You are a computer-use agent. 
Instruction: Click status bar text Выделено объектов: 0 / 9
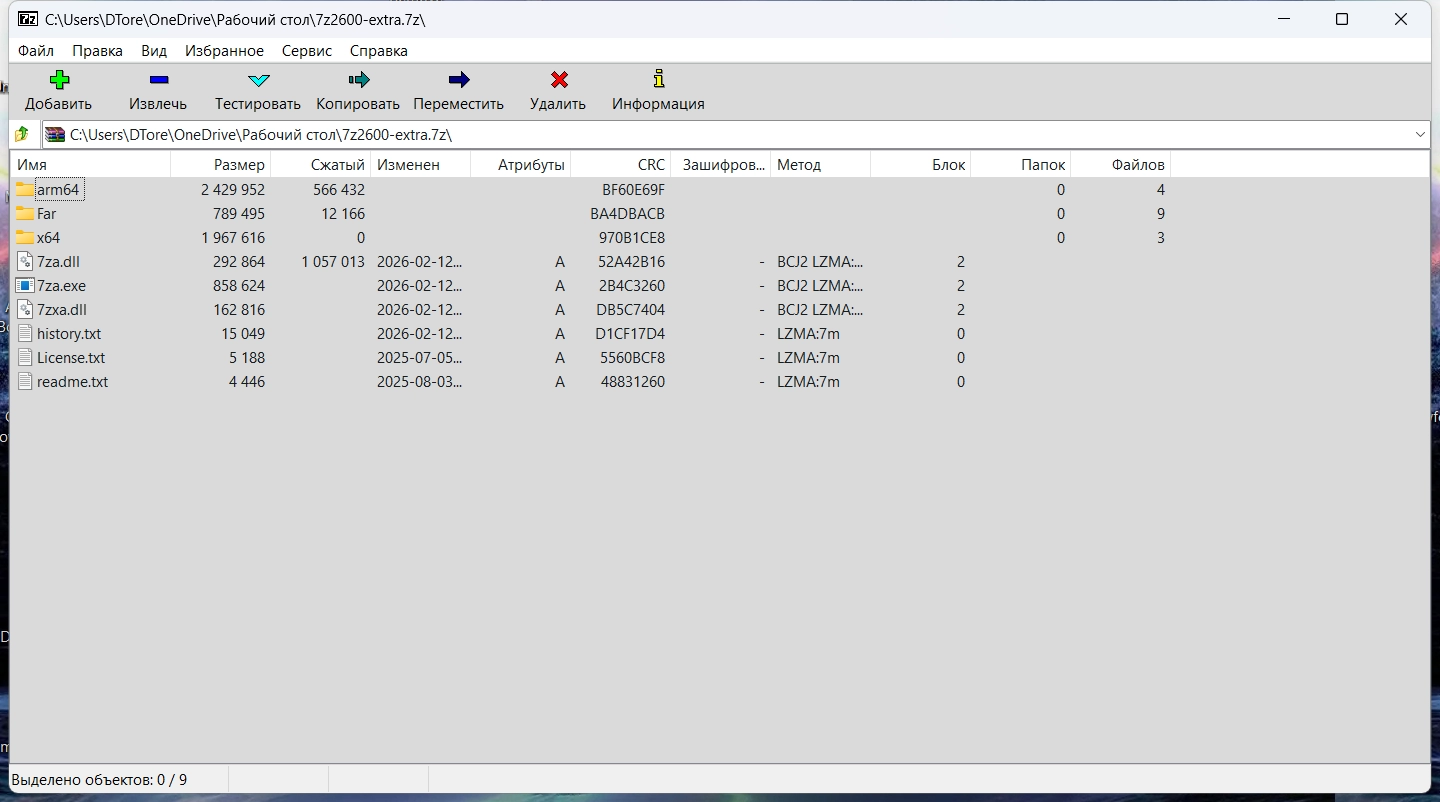coord(99,780)
